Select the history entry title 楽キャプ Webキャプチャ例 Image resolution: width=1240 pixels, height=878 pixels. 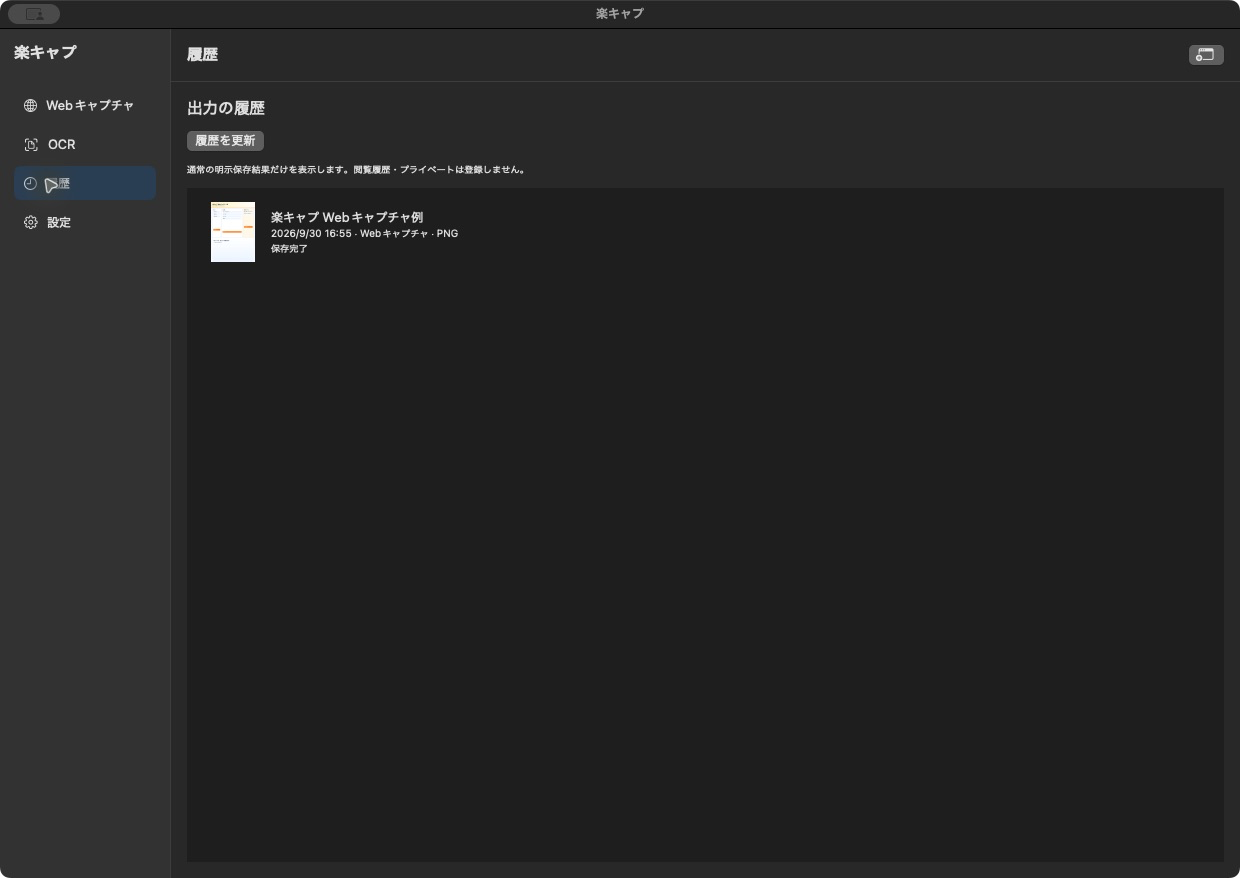347,217
